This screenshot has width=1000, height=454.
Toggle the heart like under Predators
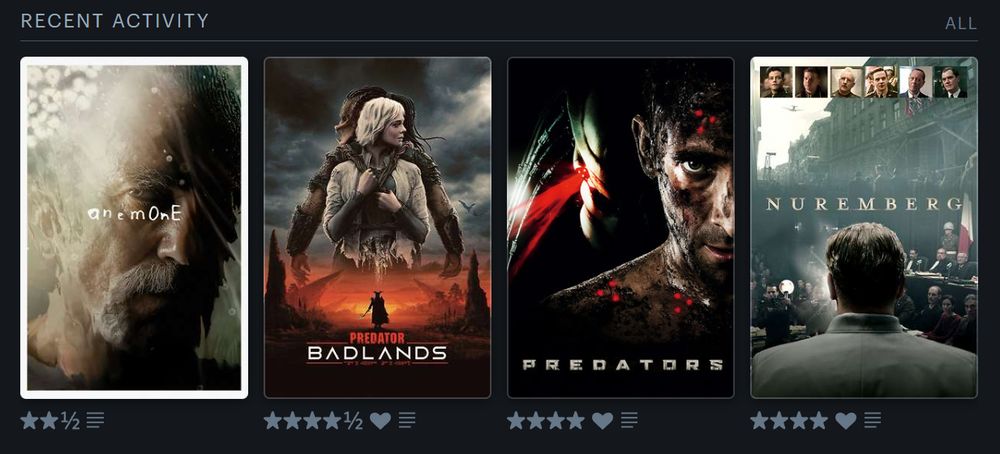(602, 420)
